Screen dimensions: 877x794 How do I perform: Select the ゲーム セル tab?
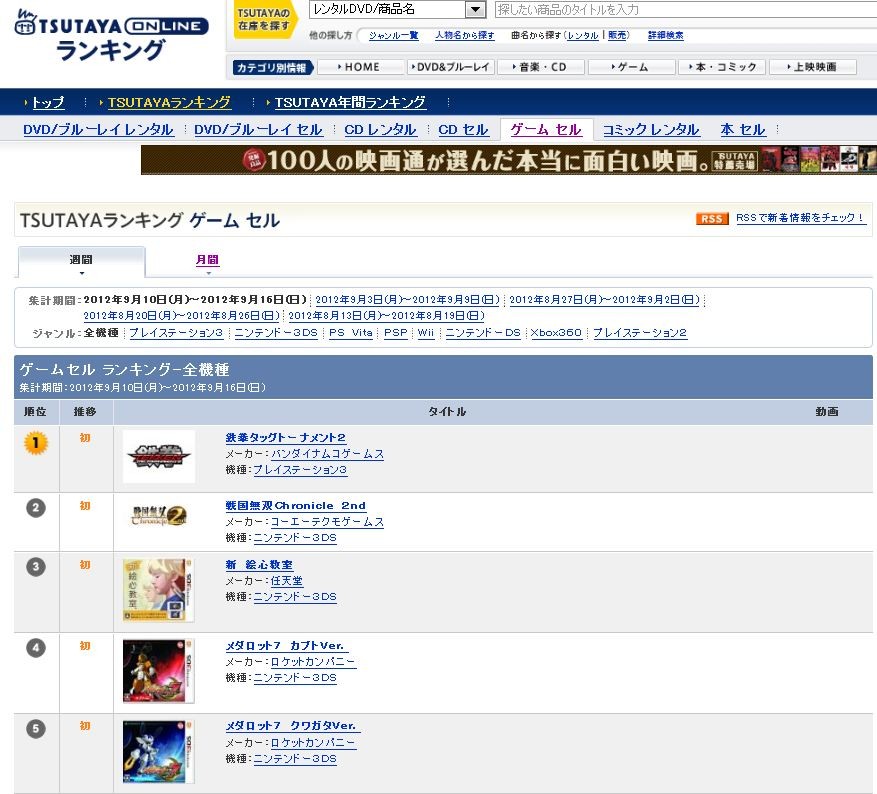(546, 130)
